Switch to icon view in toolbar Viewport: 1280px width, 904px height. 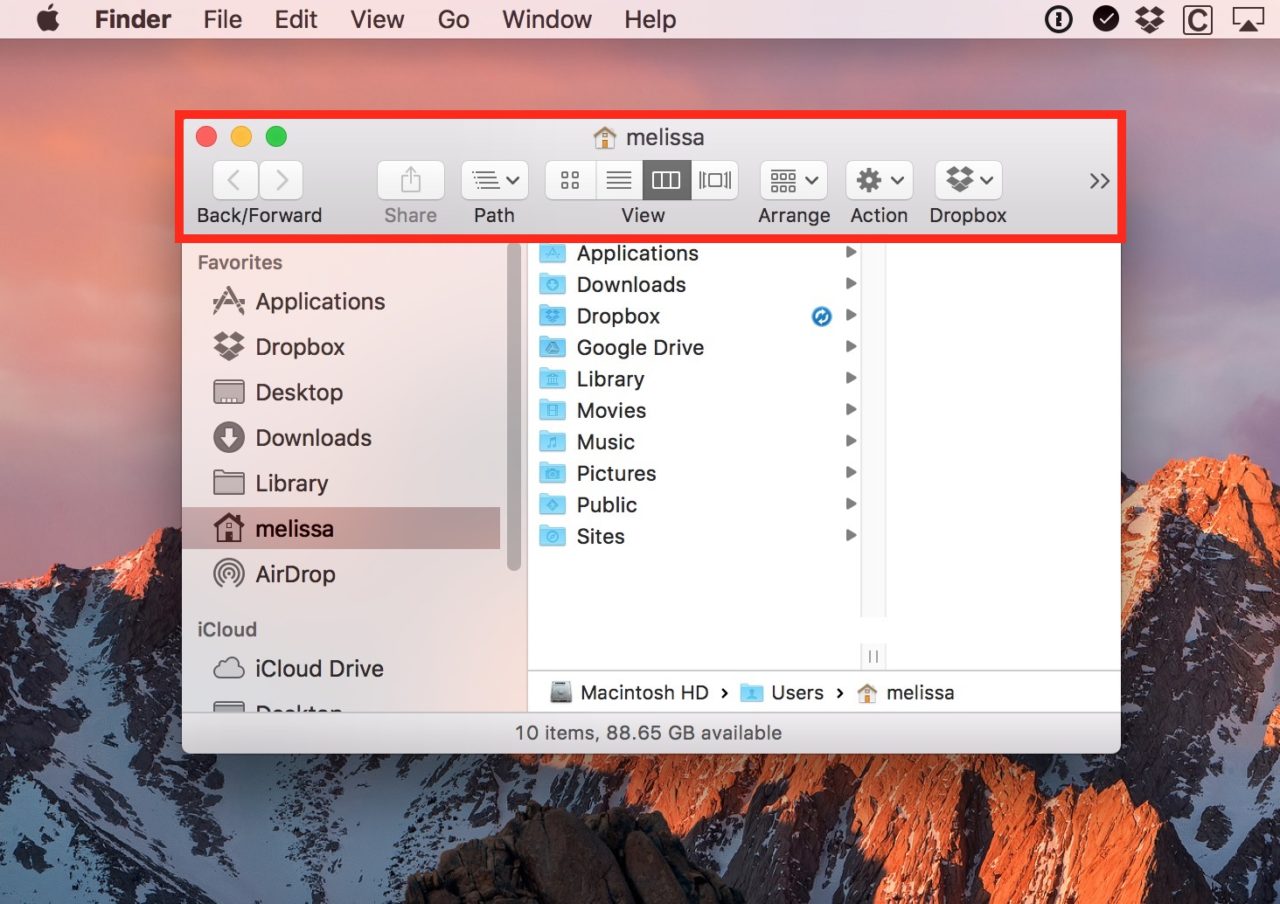pyautogui.click(x=570, y=180)
